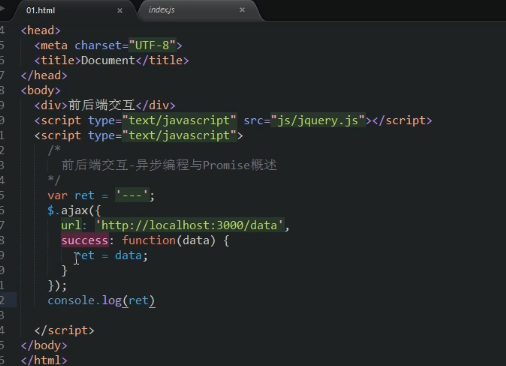Click the first "text/javascript" type string
The height and width of the screenshot is (366, 506).
179,120
